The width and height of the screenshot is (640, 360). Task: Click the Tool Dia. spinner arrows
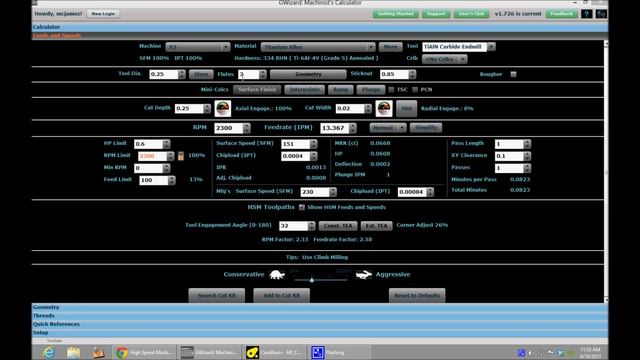coord(182,74)
